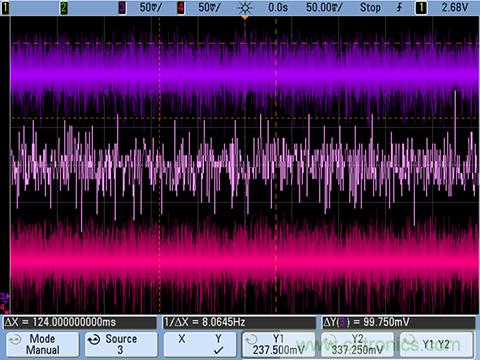Viewport: 480px width, 360px height.
Task: Select channel 3 purple indicator
Action: tap(122, 7)
